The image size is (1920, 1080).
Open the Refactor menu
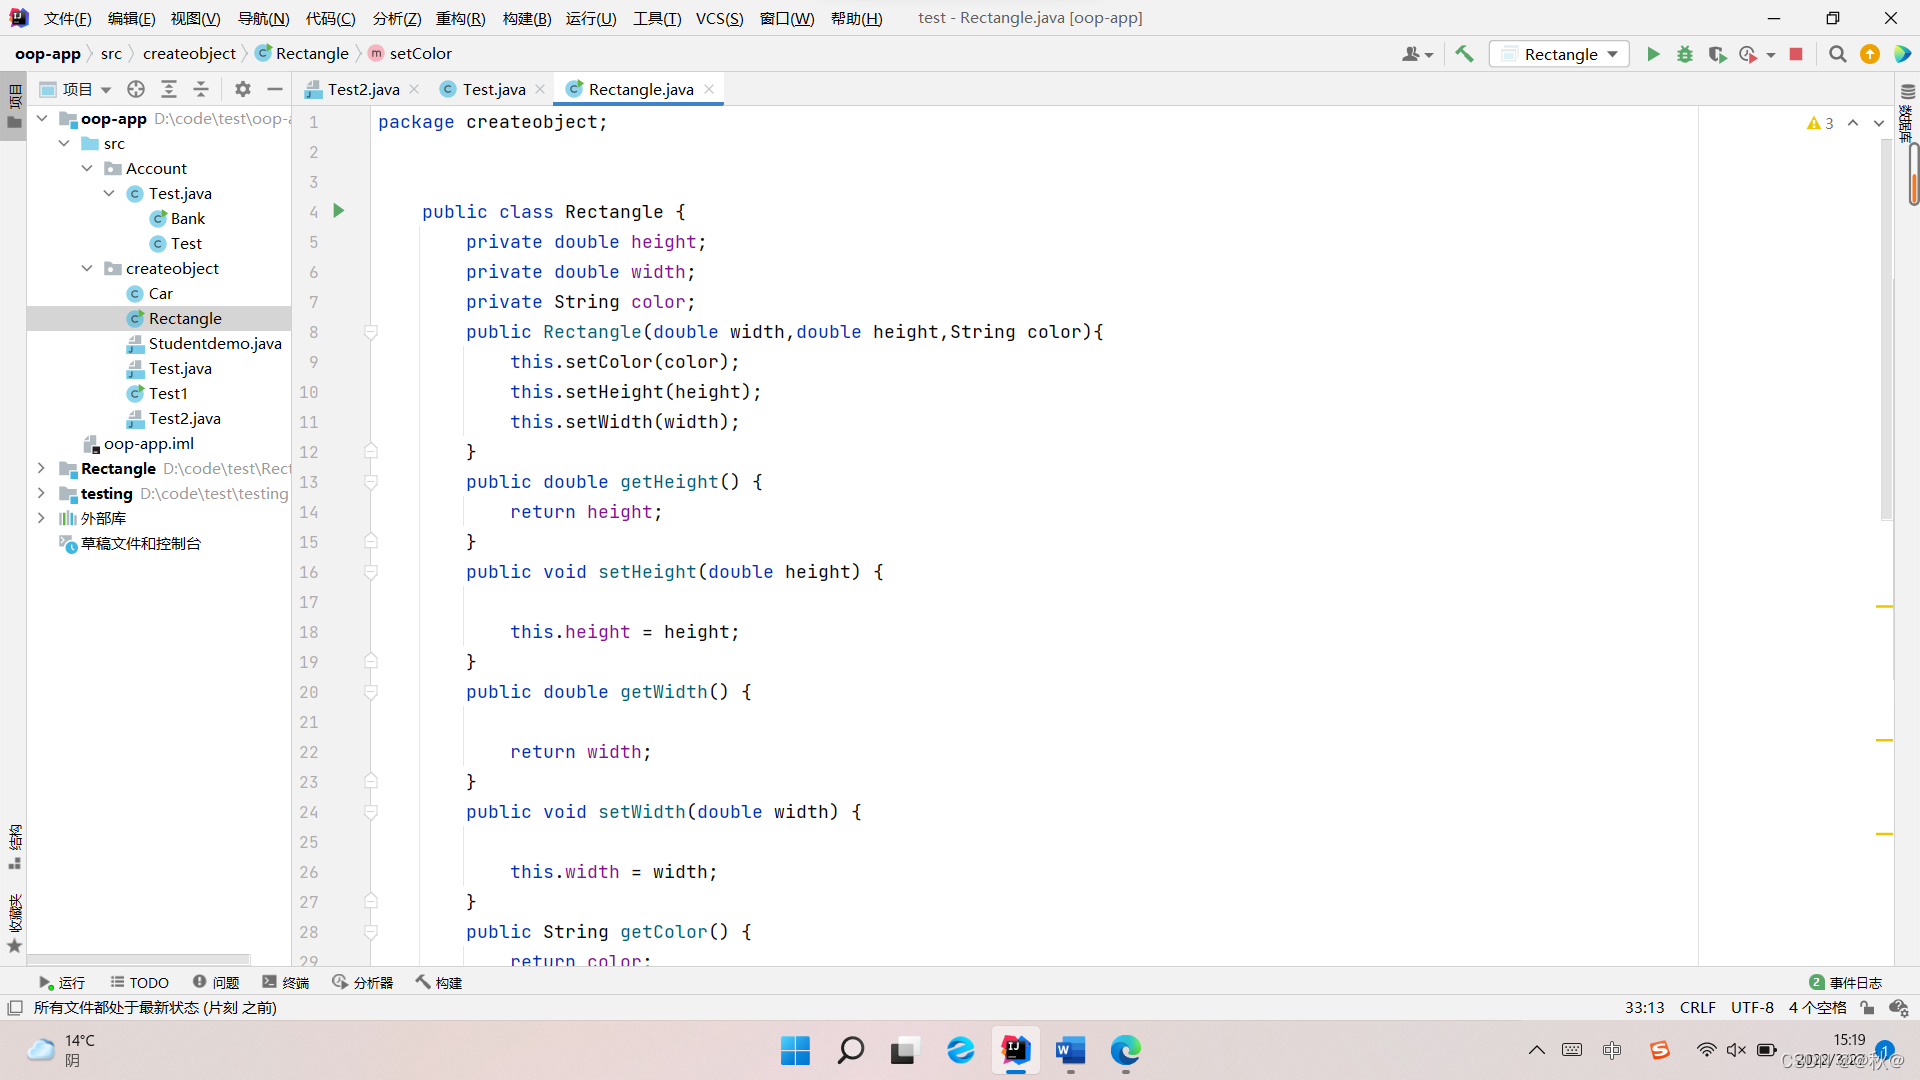tap(460, 18)
